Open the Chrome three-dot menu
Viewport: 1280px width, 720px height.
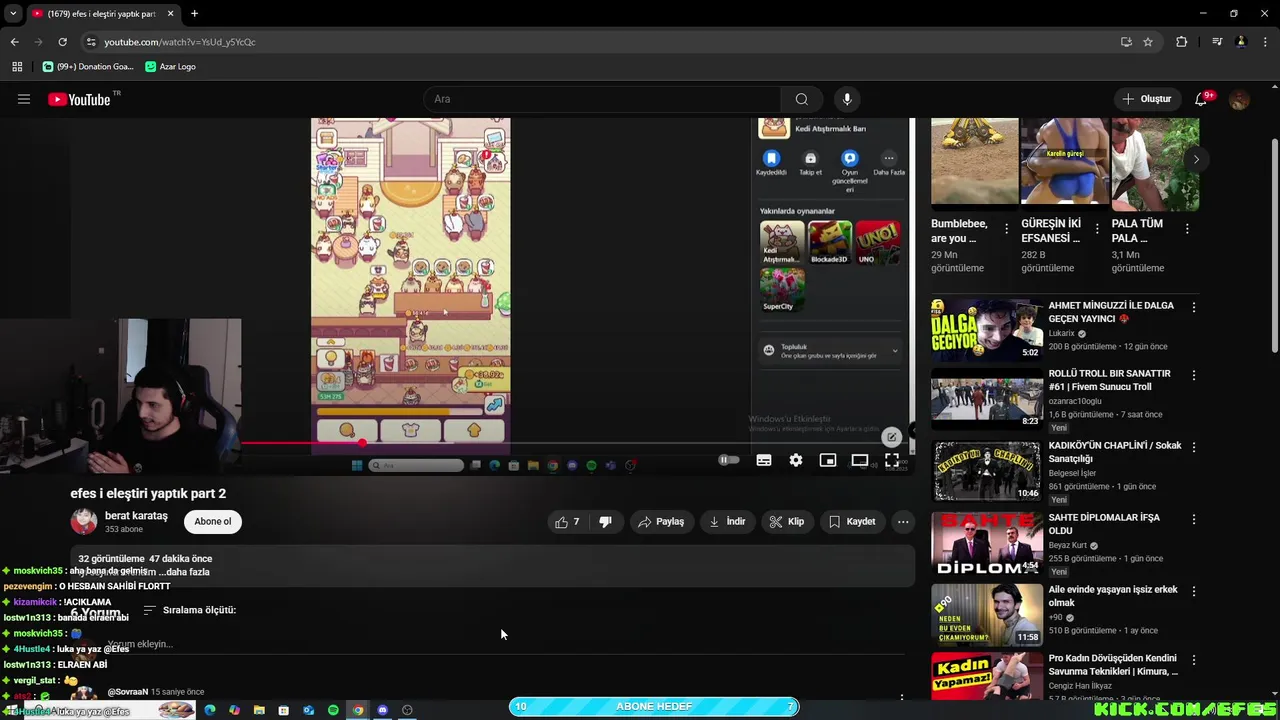point(1264,42)
